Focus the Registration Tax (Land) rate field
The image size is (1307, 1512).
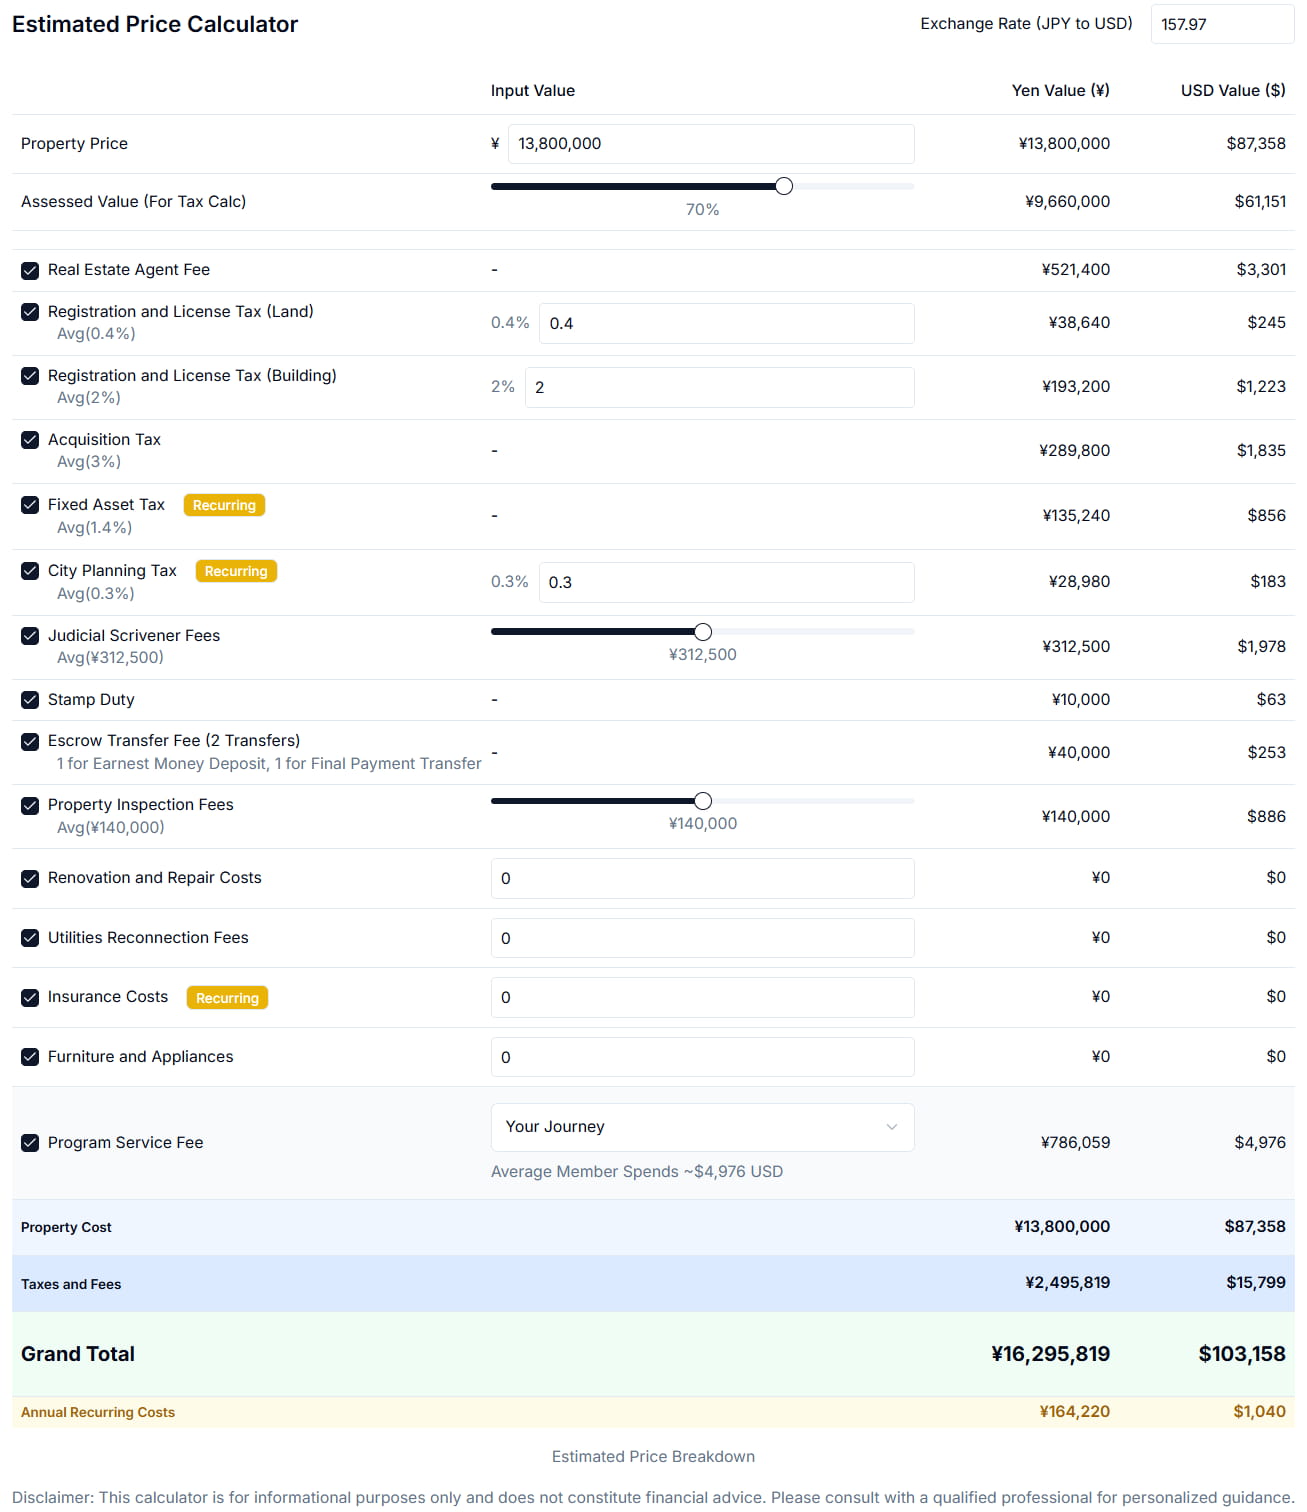pos(726,324)
